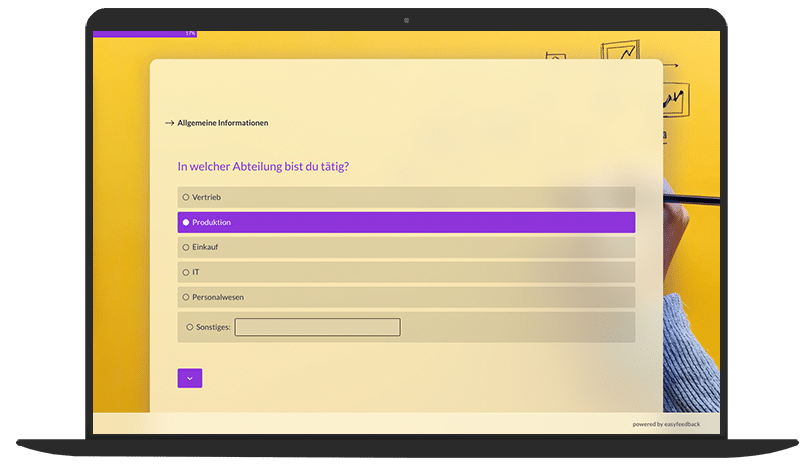Click the 17% progress label text

coord(190,34)
